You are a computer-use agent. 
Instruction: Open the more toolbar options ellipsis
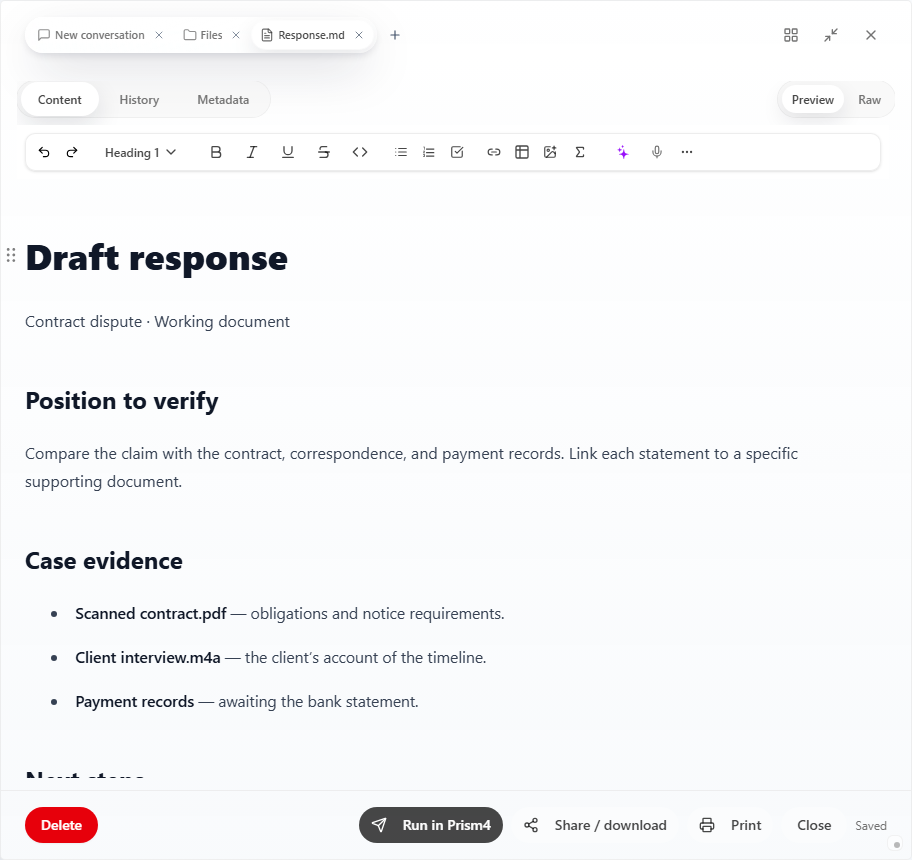click(687, 152)
